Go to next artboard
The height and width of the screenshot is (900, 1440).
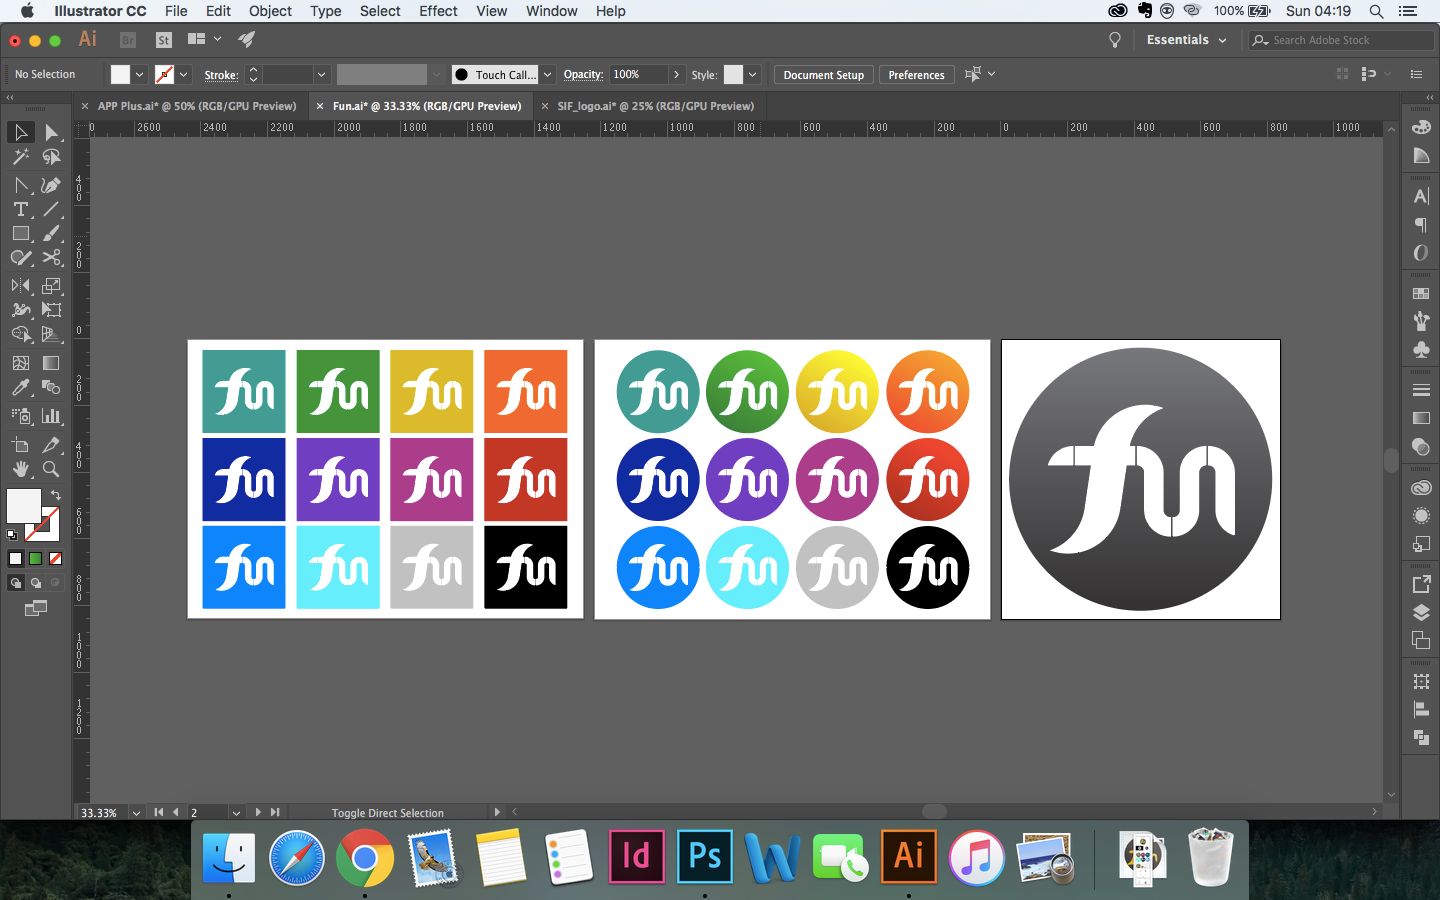pos(258,812)
